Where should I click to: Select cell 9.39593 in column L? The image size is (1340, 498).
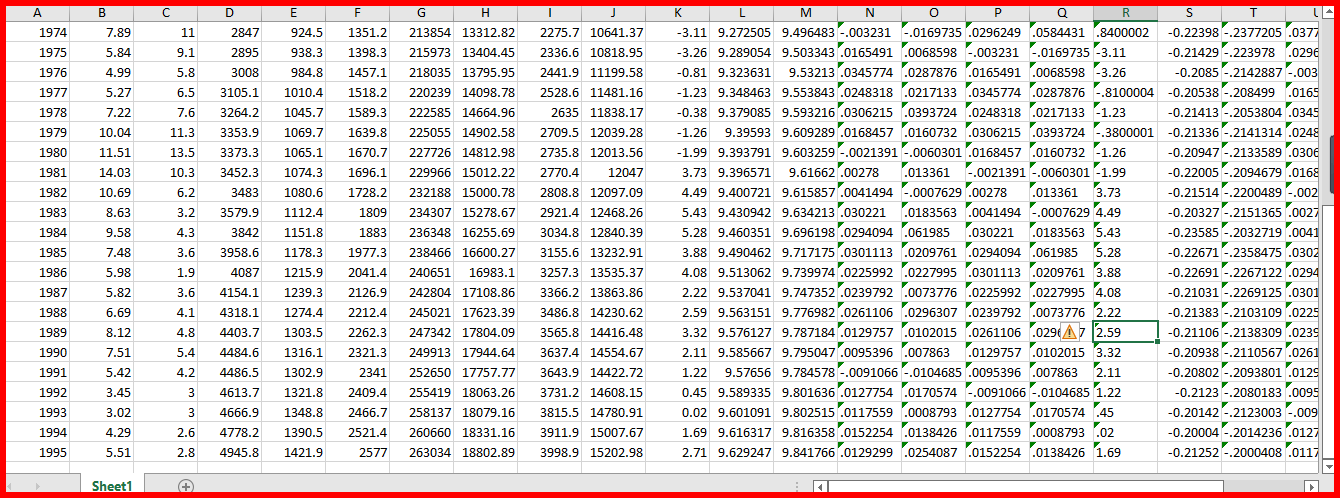741,133
